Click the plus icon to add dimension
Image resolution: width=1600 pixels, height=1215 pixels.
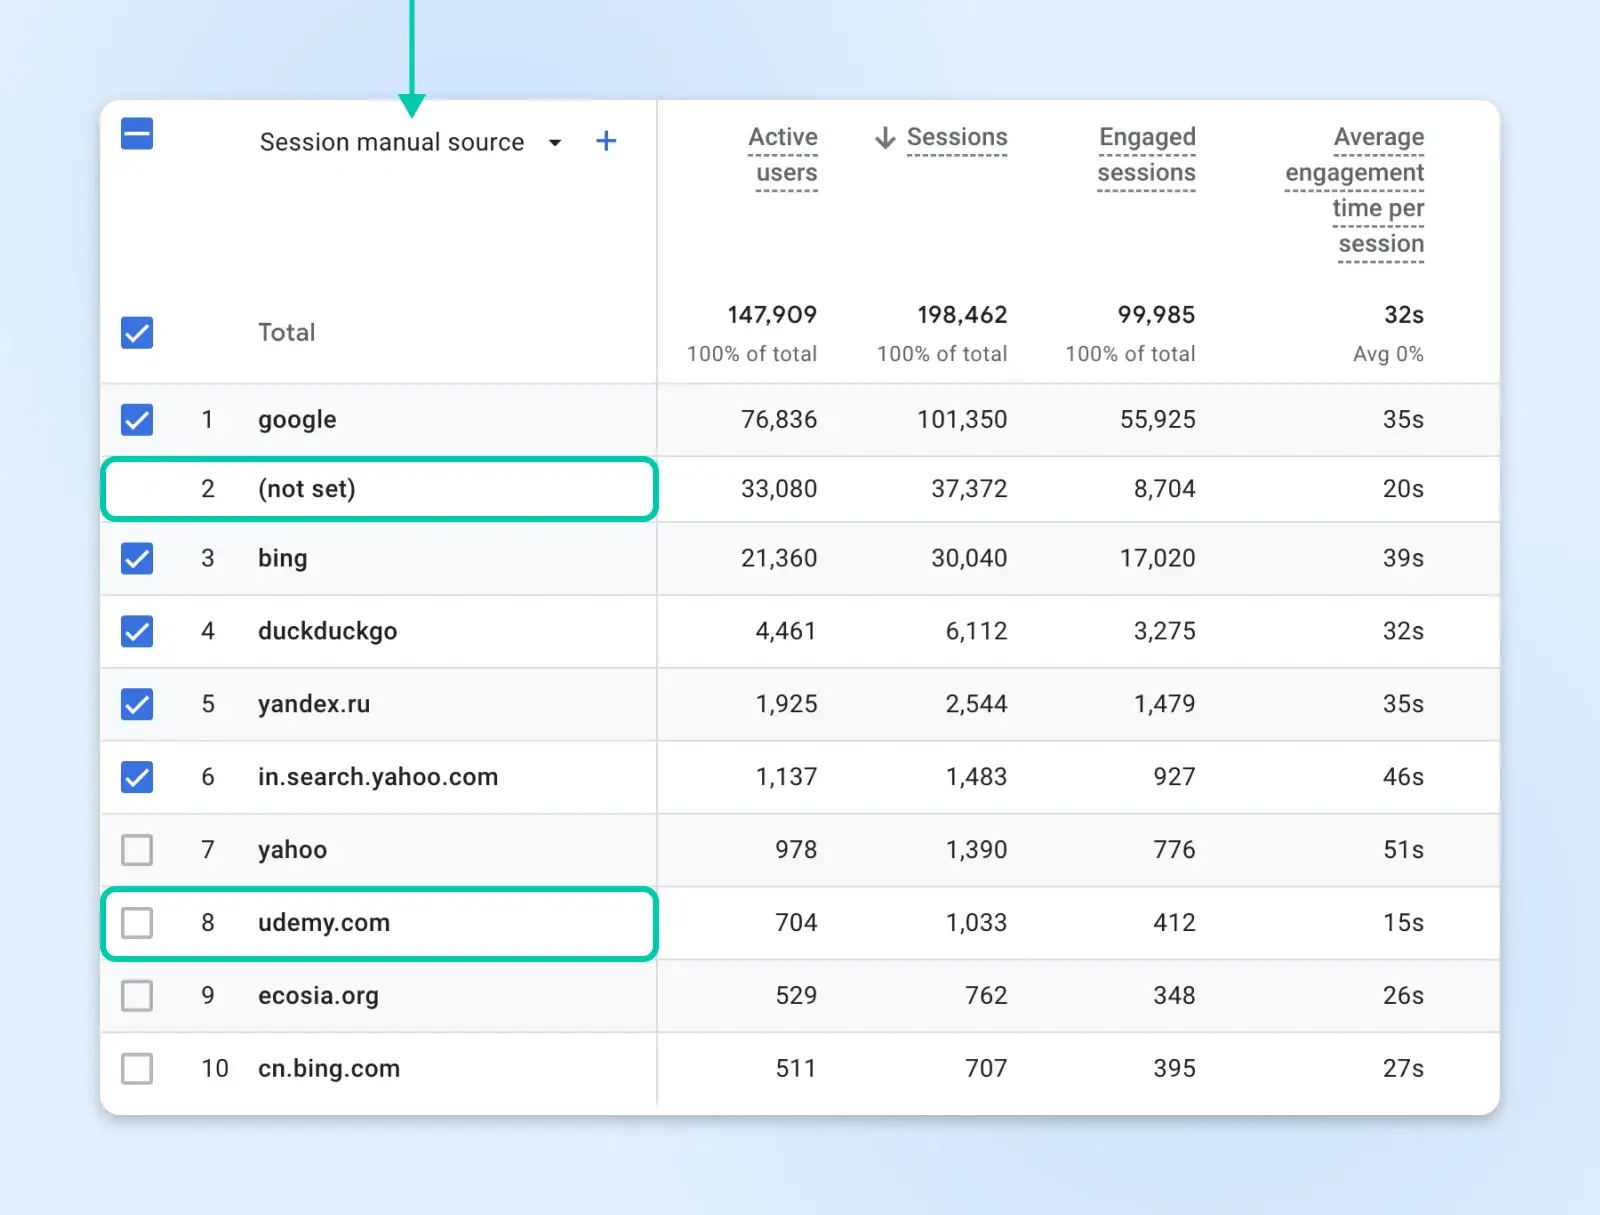point(606,141)
